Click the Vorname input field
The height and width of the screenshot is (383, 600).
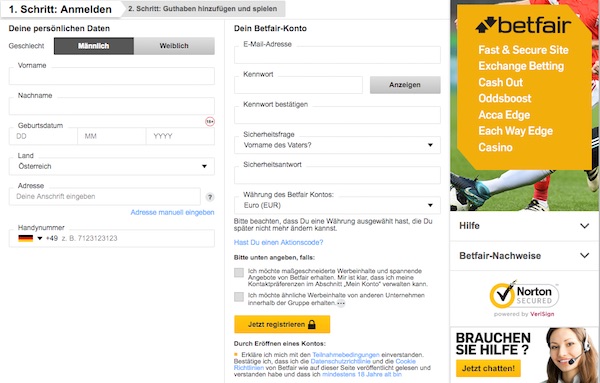(x=112, y=76)
